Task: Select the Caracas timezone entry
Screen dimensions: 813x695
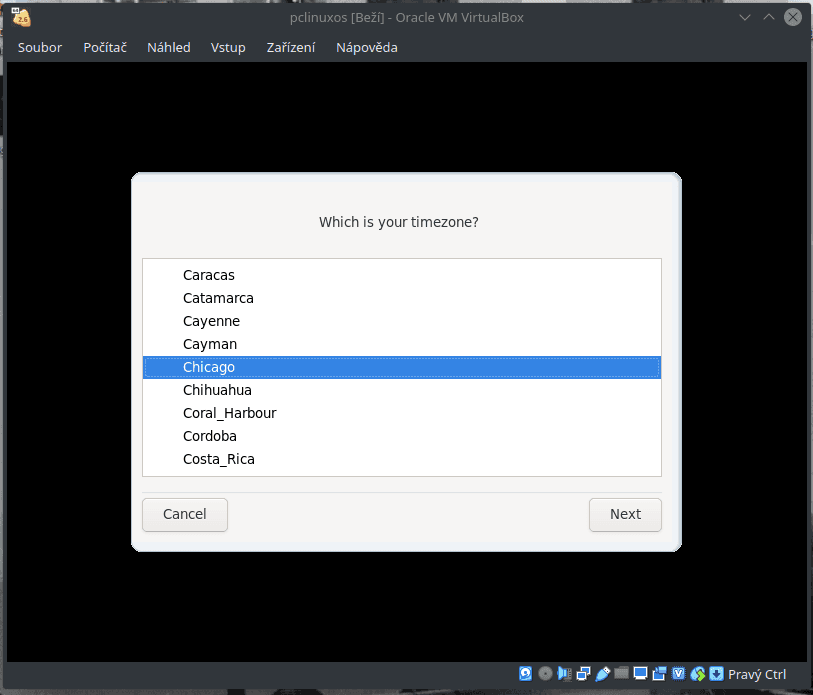Action: [208, 275]
